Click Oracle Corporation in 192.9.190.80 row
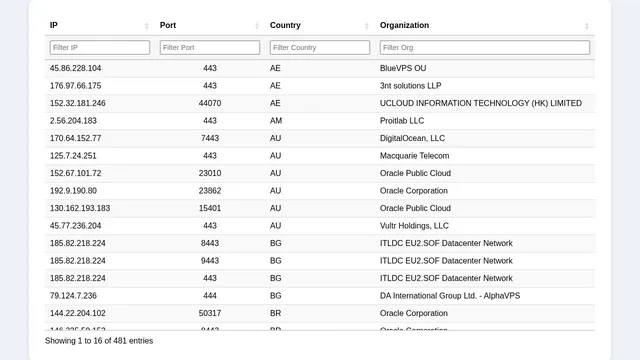The height and width of the screenshot is (360, 640). [x=414, y=191]
